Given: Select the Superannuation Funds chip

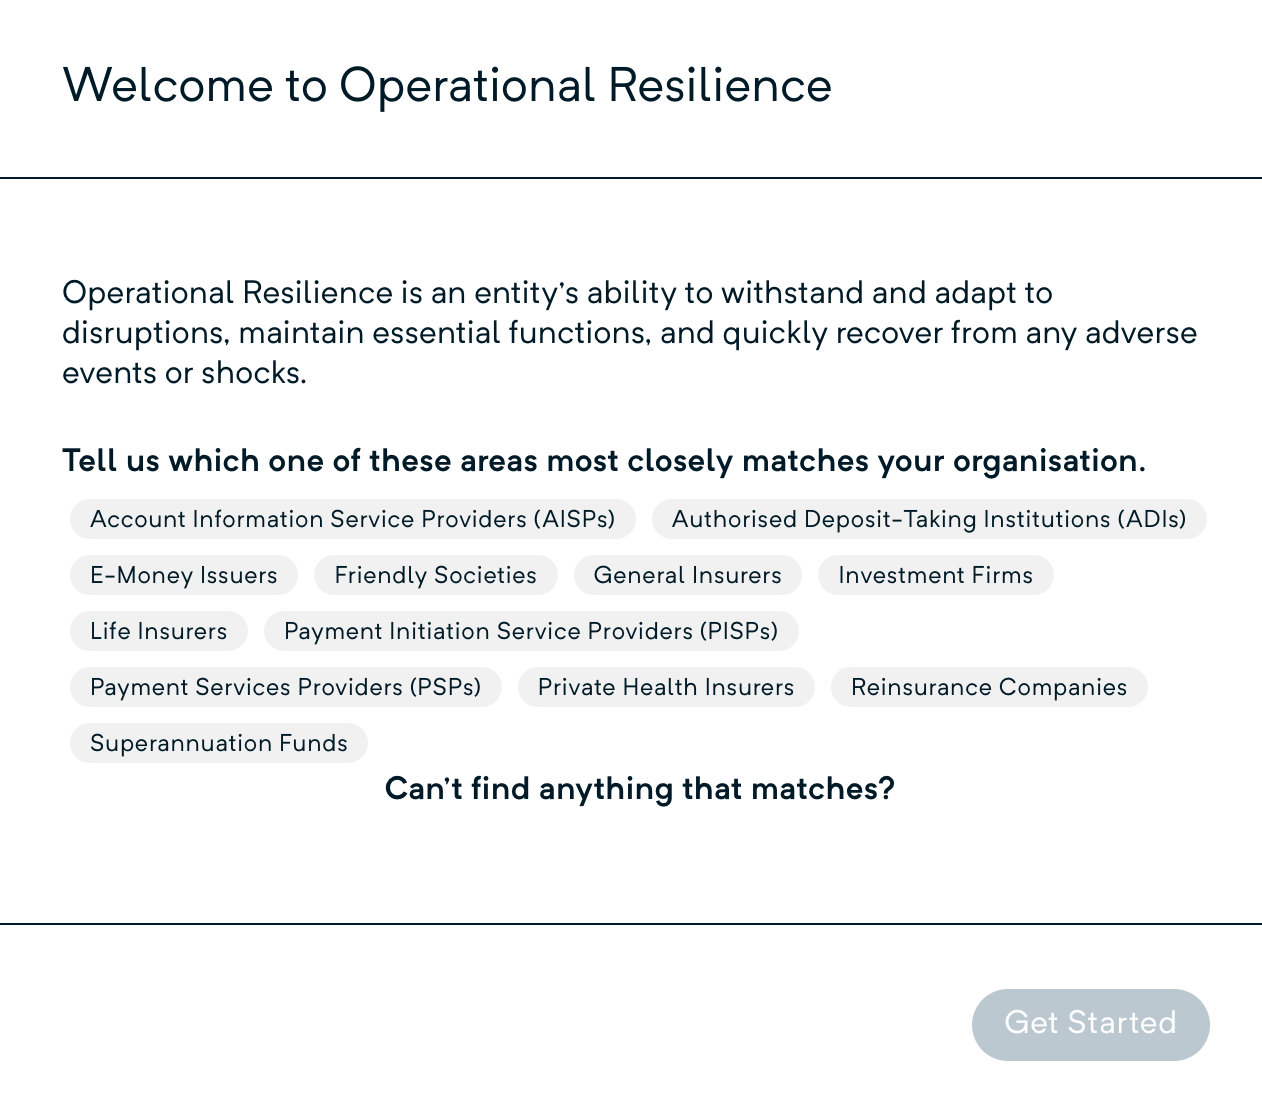Looking at the screenshot, I should tap(218, 743).
